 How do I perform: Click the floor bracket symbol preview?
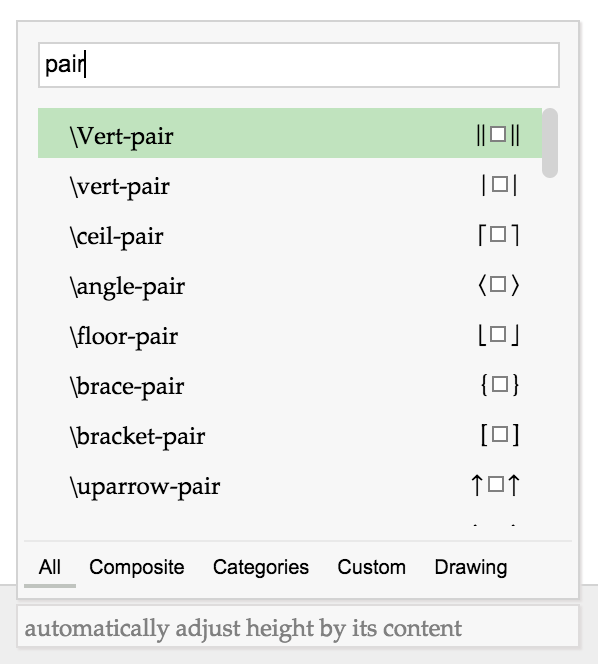[x=498, y=335]
